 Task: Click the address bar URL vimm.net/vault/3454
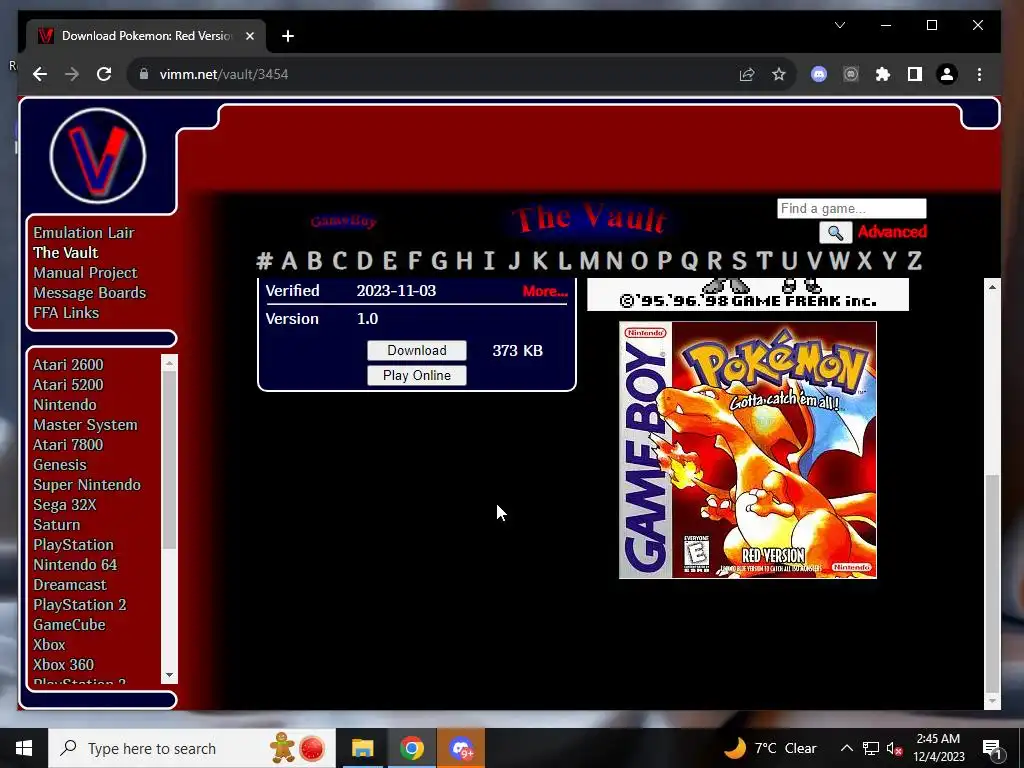223,74
